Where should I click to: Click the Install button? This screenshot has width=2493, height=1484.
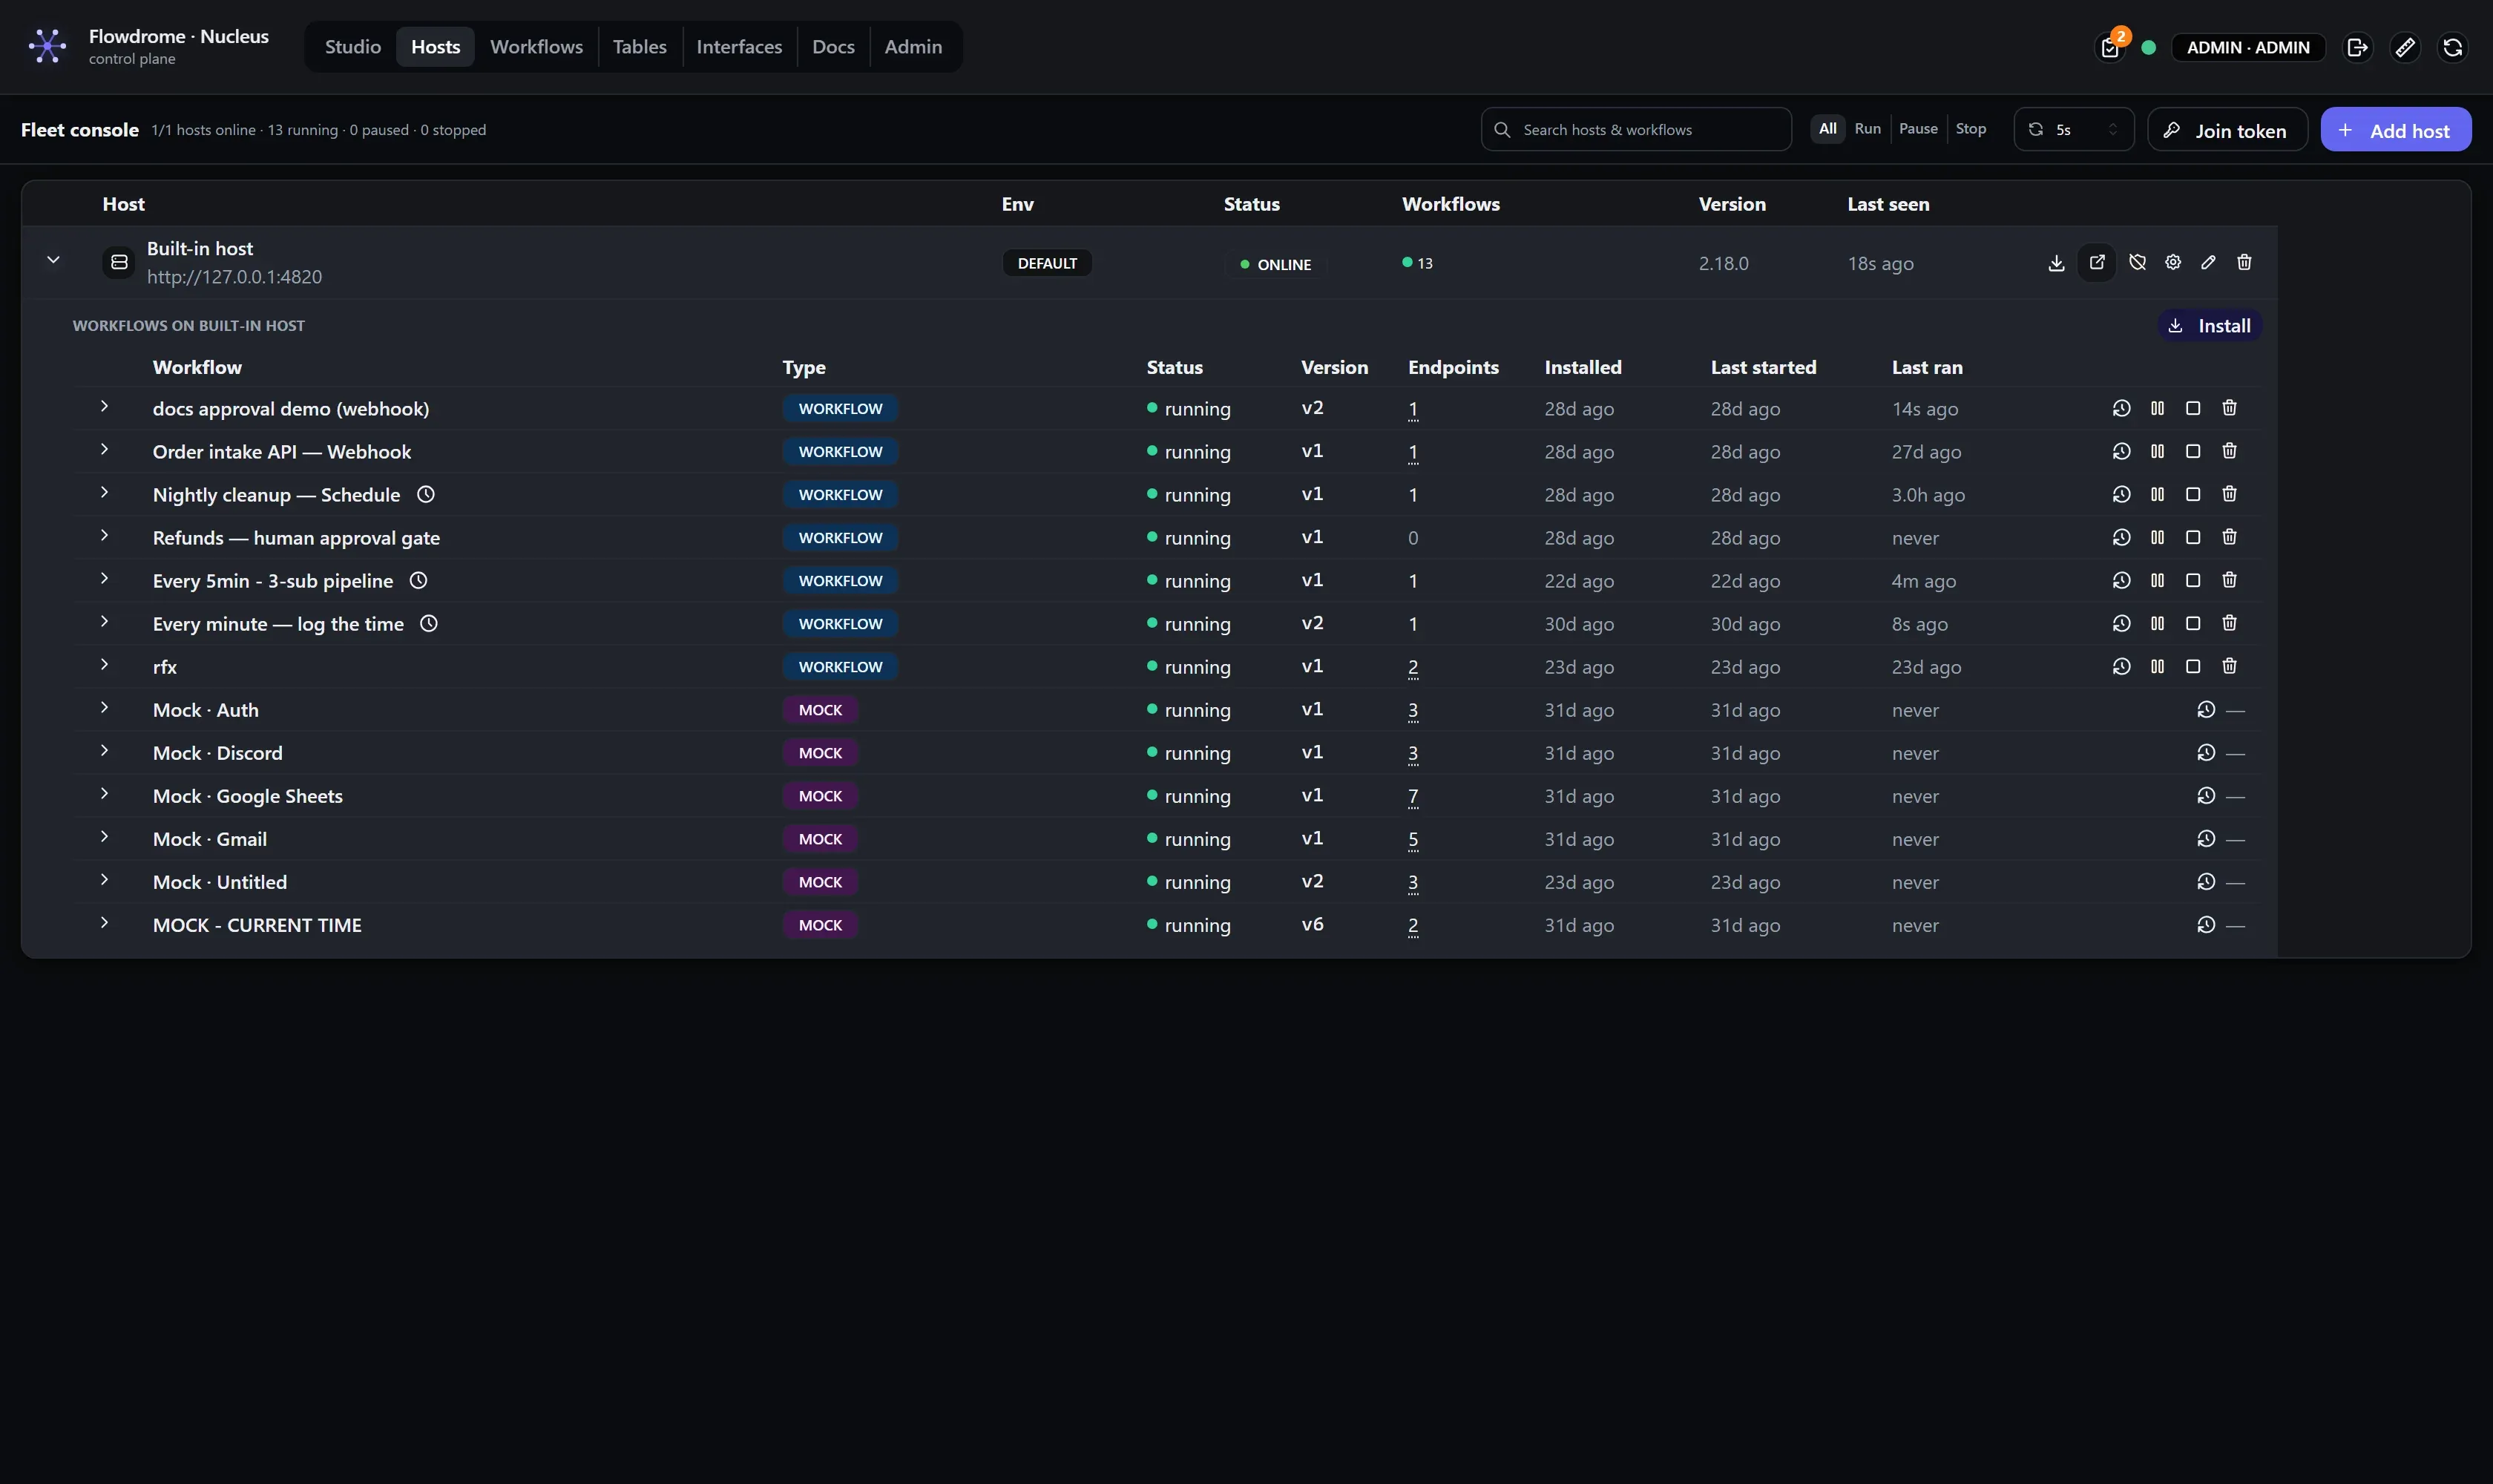2209,326
